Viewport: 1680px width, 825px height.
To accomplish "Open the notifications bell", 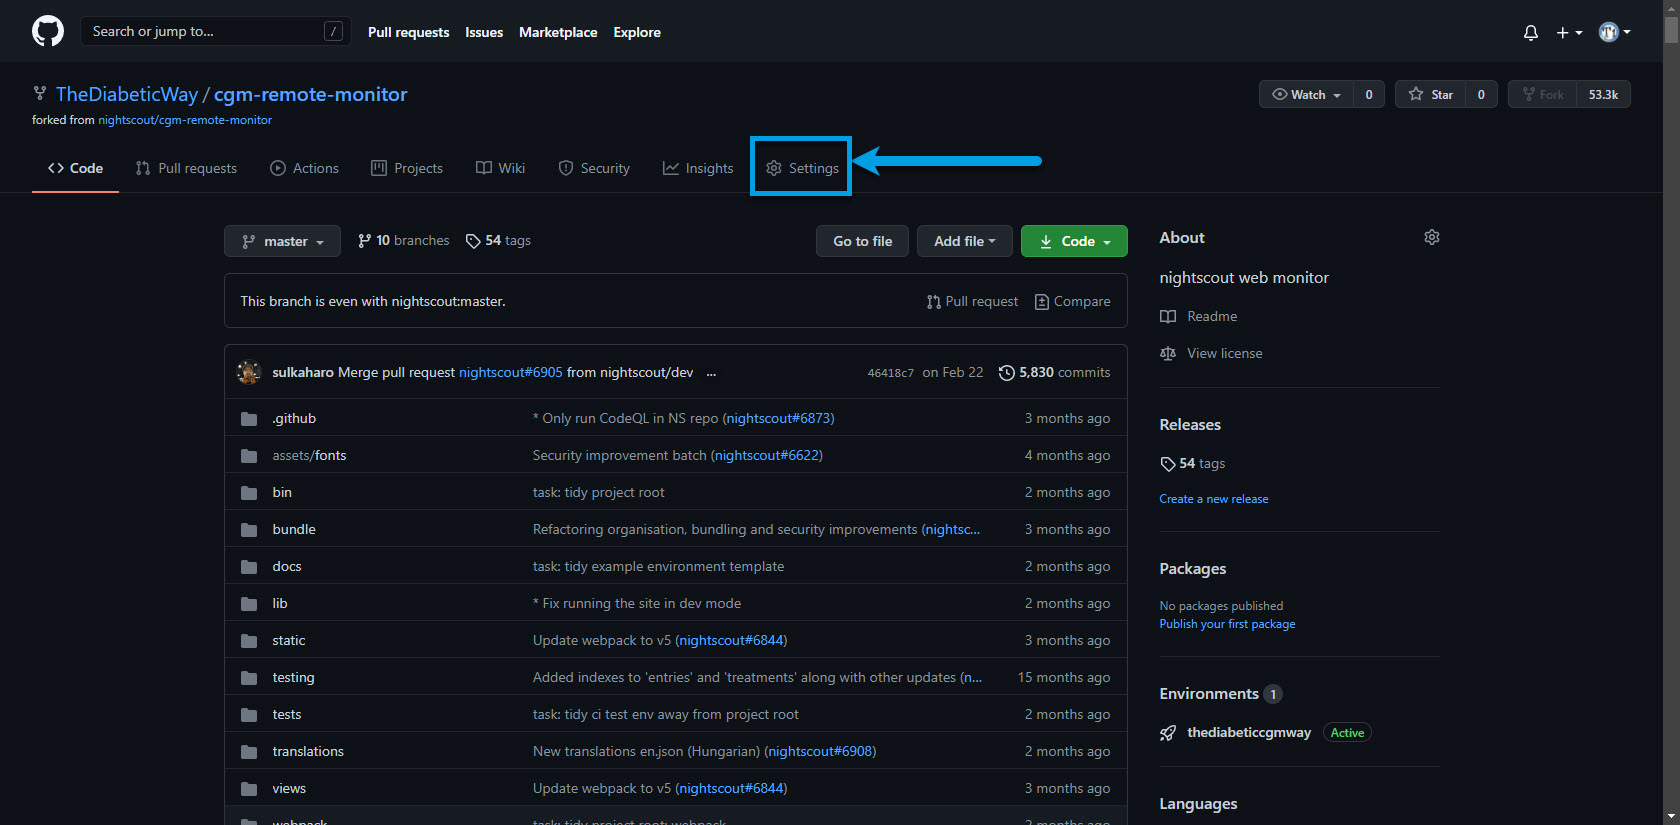I will point(1530,33).
